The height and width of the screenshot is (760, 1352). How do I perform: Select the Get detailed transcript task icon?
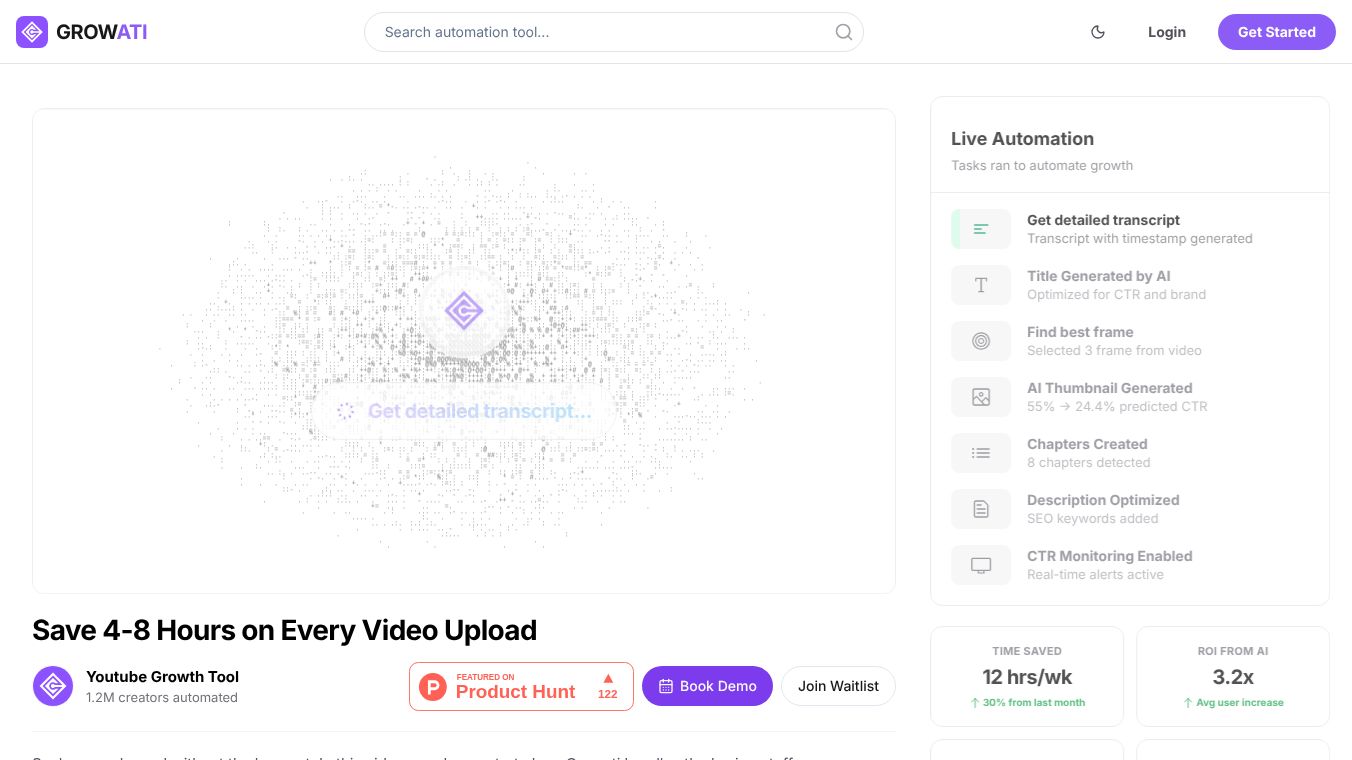pyautogui.click(x=981, y=229)
